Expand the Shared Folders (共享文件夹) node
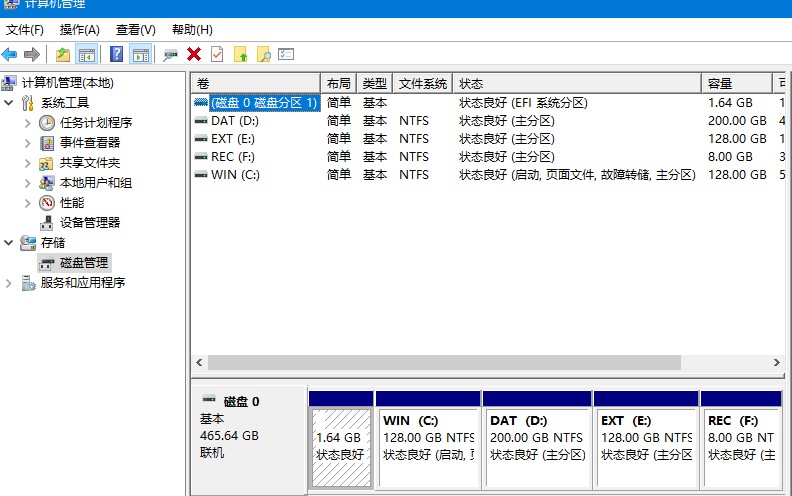 28,163
